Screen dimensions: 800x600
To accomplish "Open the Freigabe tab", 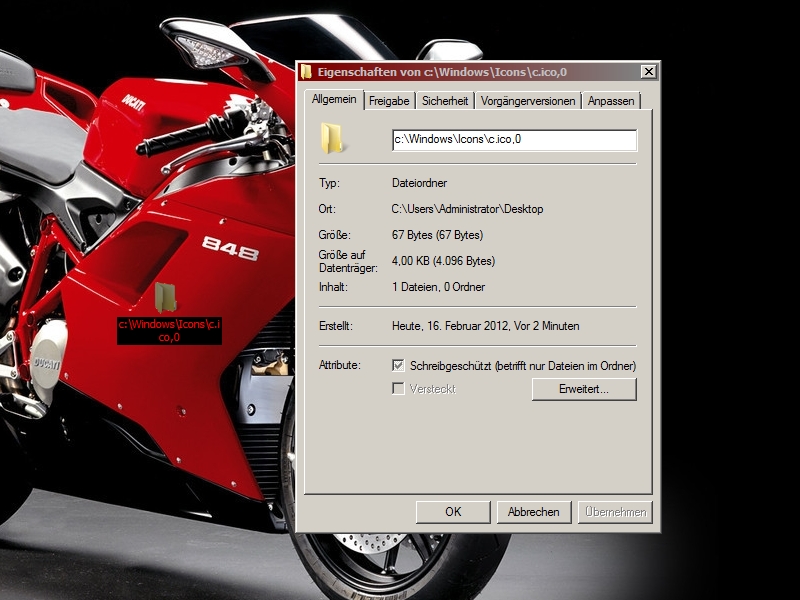I will [x=389, y=101].
